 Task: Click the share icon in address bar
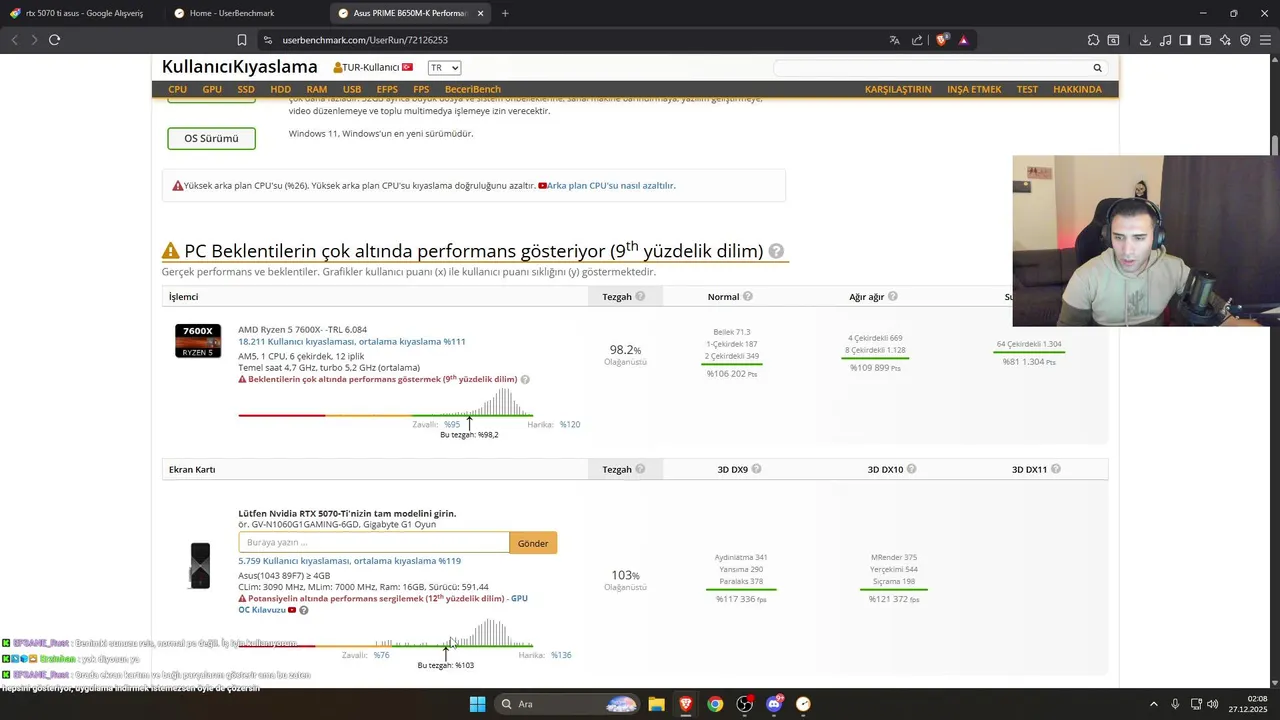pos(917,40)
